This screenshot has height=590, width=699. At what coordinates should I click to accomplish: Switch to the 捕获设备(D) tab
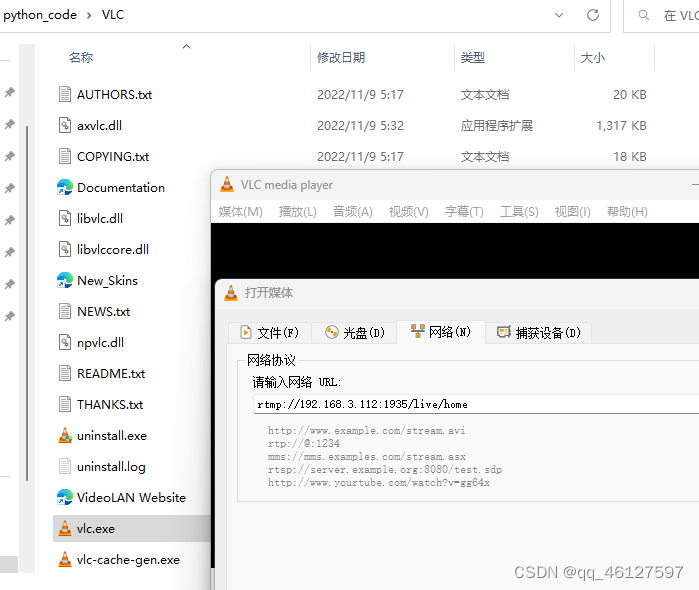tap(539, 333)
